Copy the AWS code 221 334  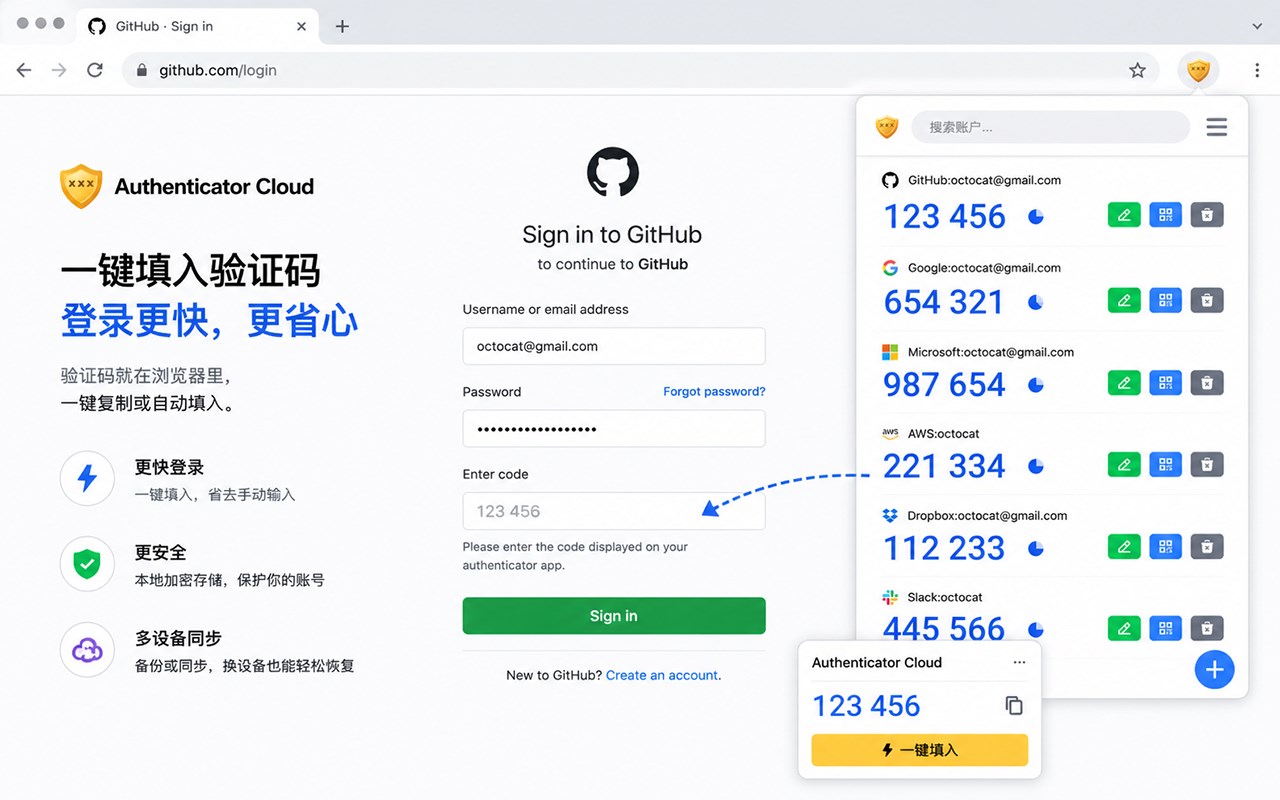[944, 466]
